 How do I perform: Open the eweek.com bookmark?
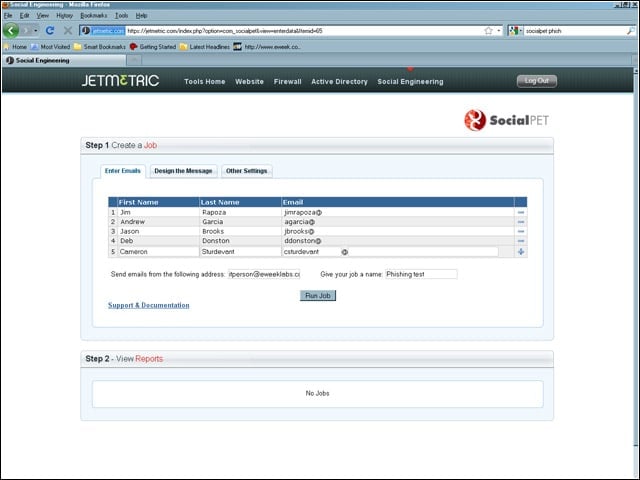pos(267,47)
